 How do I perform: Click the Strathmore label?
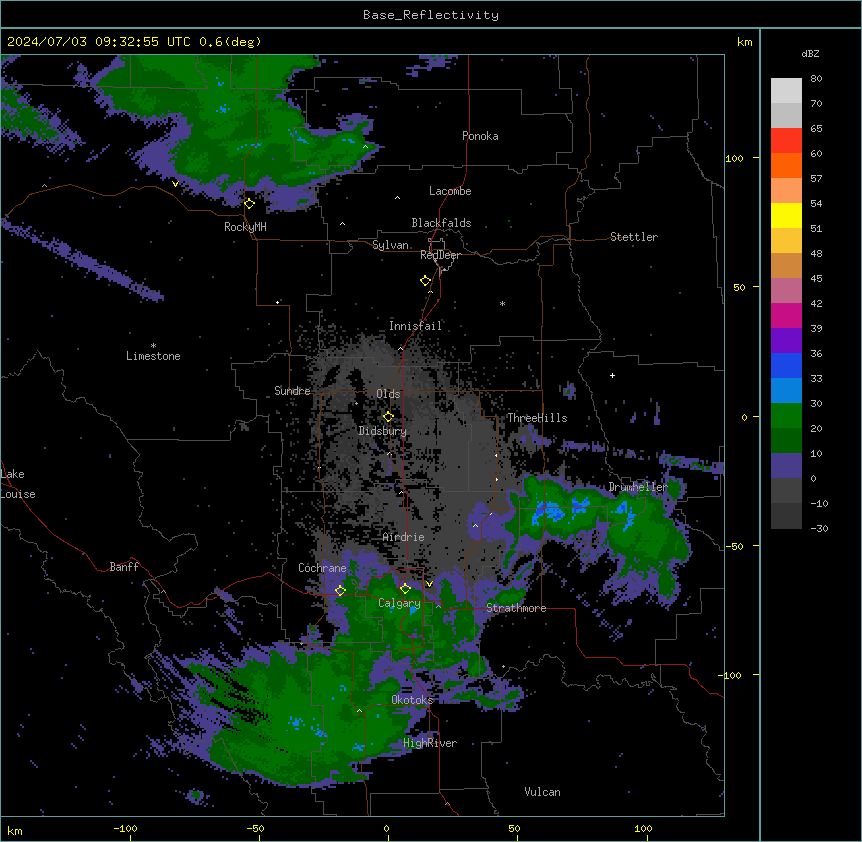(516, 608)
